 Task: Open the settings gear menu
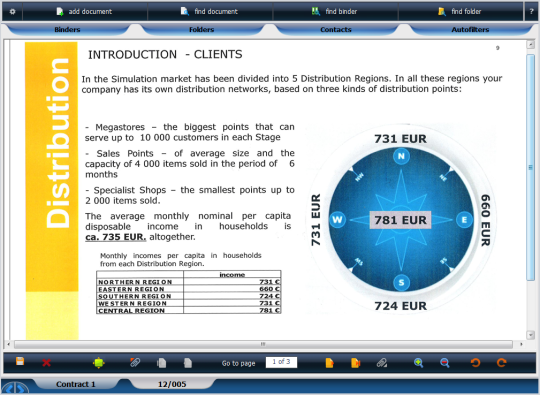pyautogui.click(x=12, y=11)
